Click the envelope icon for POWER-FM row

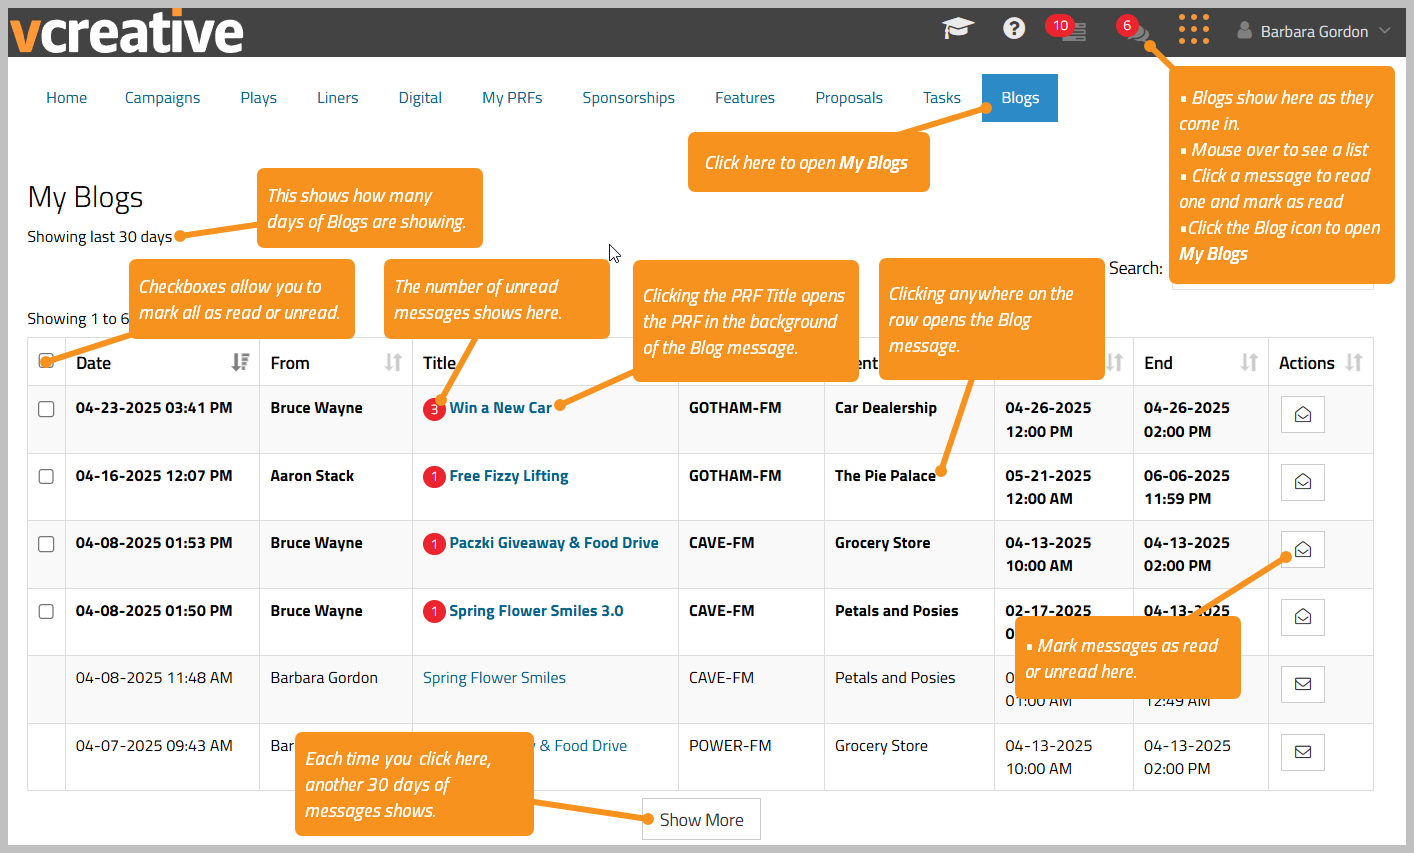pyautogui.click(x=1303, y=752)
